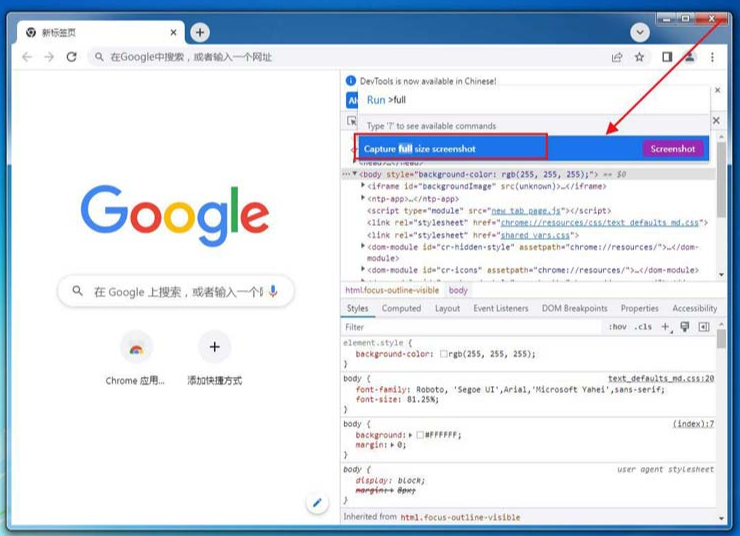Close the DevTools panel
740x536 pixels.
[716, 120]
